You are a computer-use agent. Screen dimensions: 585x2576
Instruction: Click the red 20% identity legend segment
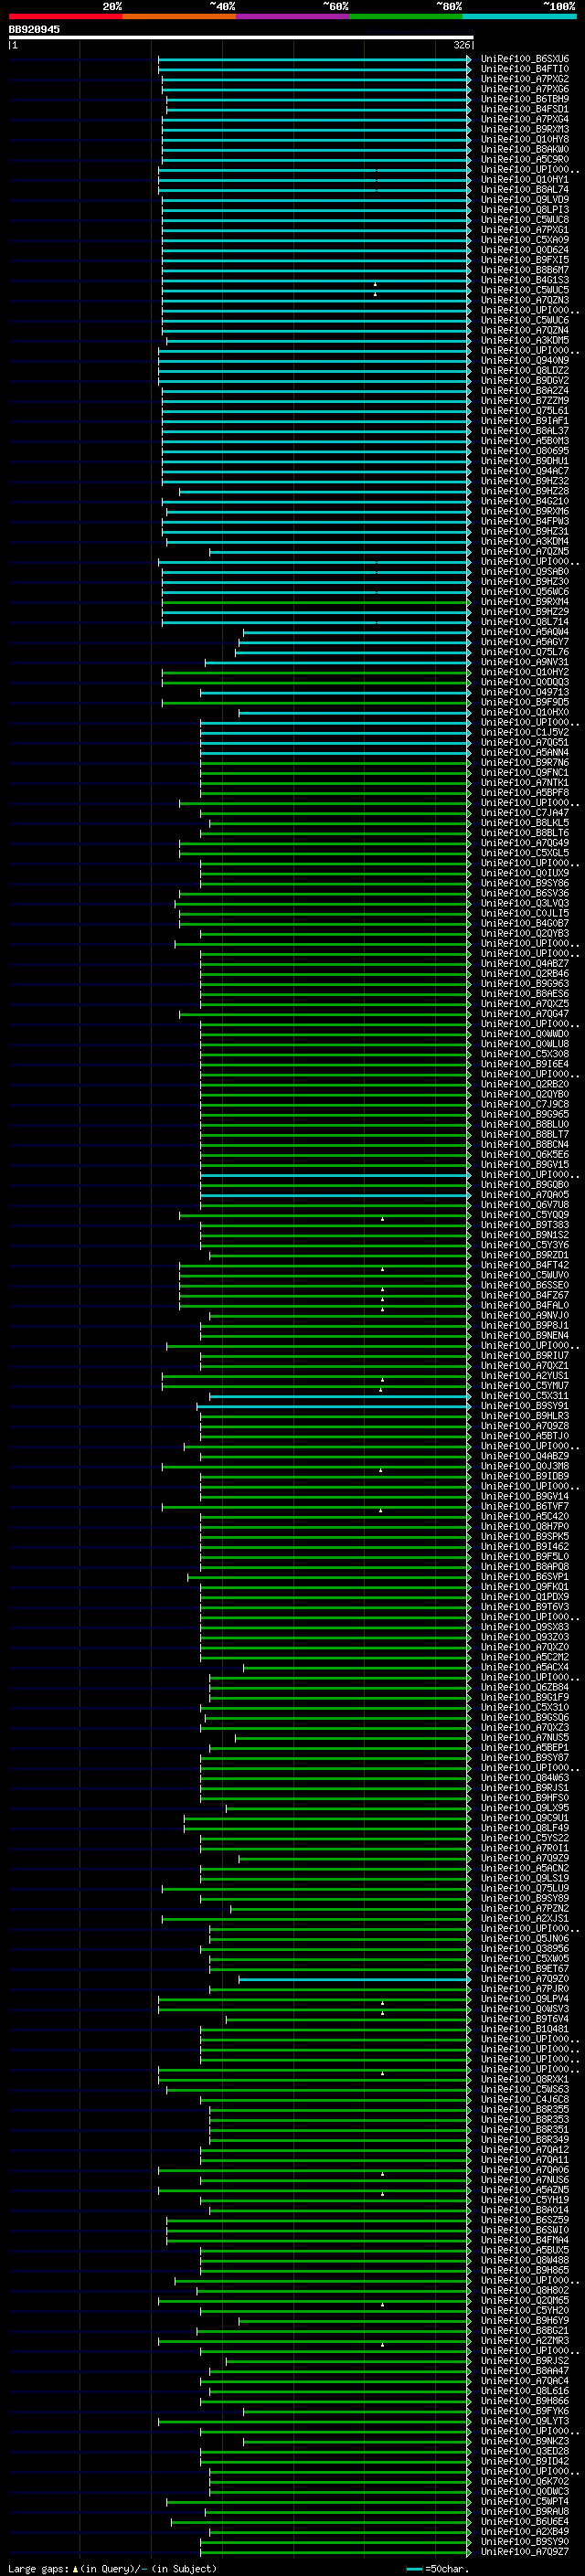[65, 16]
